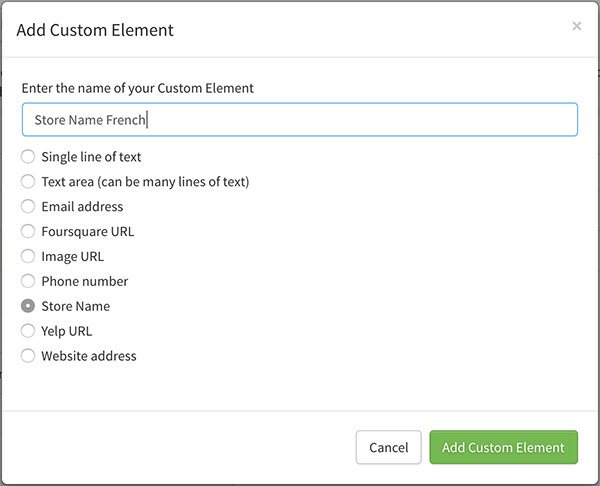Click the Cancel button
The width and height of the screenshot is (600, 486).
388,447
